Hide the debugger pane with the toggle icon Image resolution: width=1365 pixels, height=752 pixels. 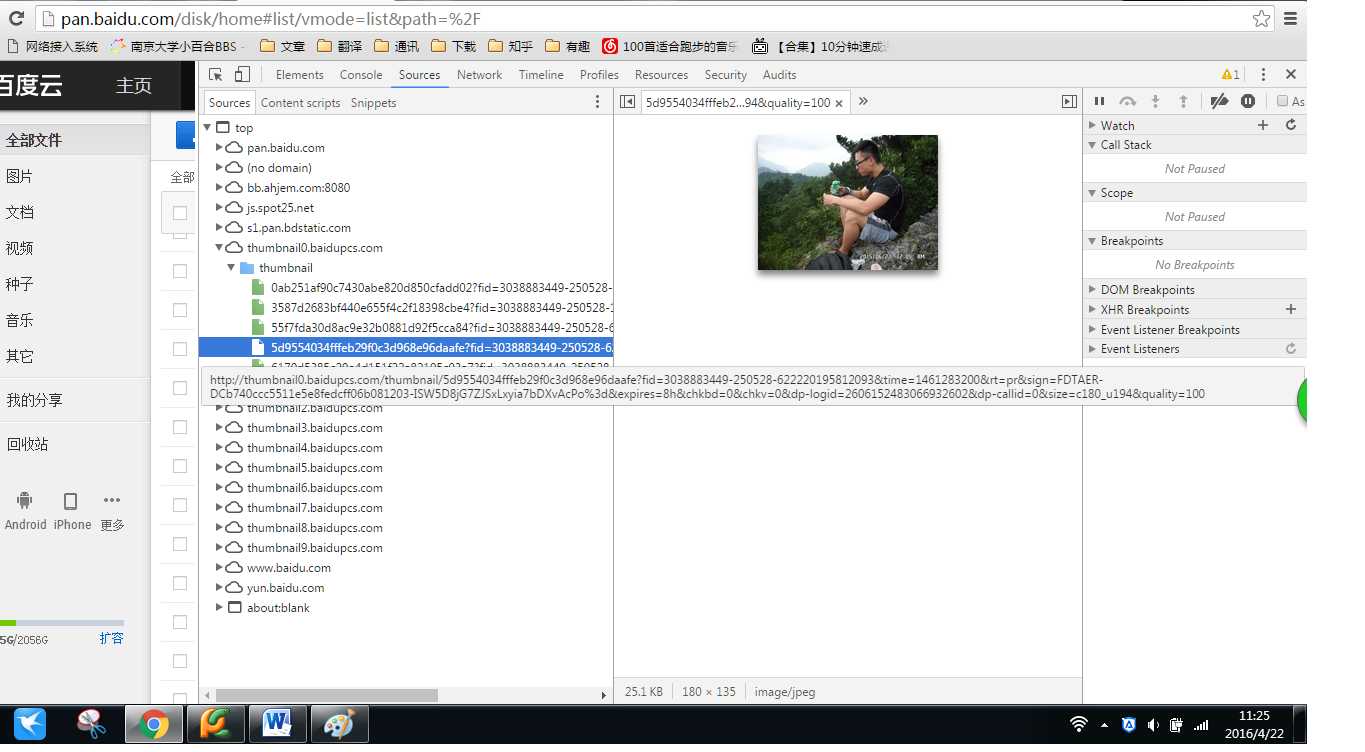(1069, 102)
